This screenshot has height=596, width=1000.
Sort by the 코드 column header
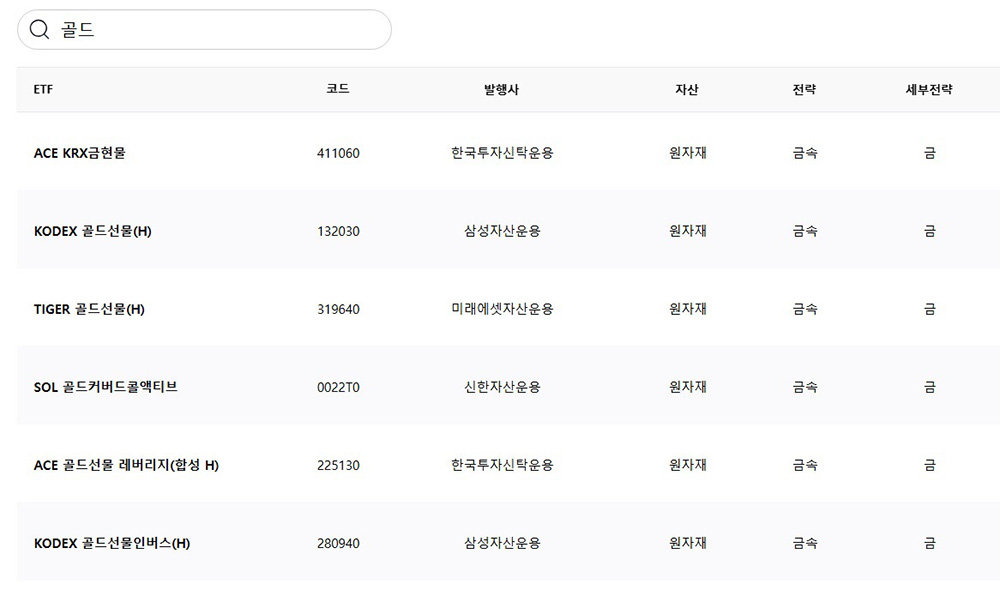pos(338,89)
